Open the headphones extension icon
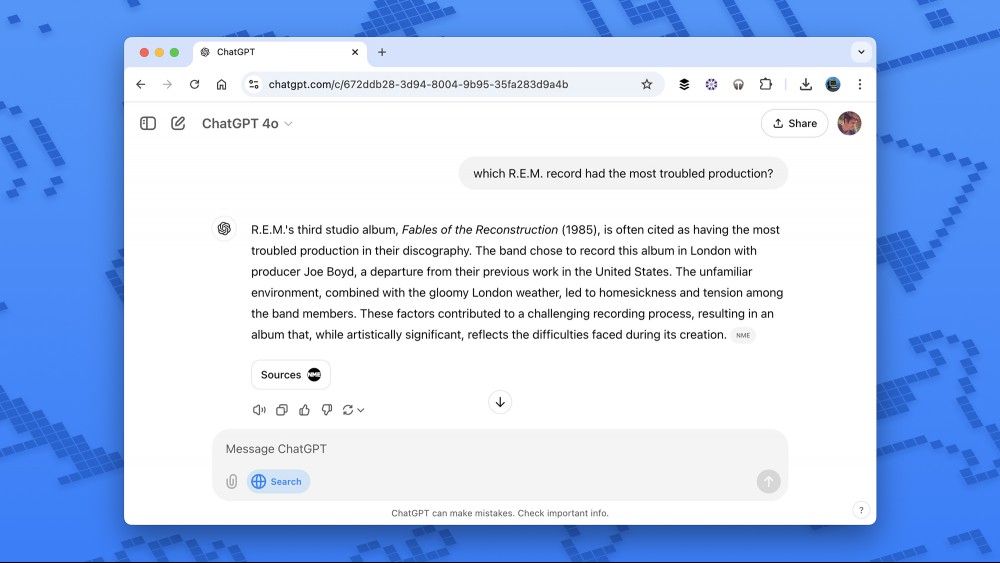Screen dimensions: 1000x563 click(739, 84)
